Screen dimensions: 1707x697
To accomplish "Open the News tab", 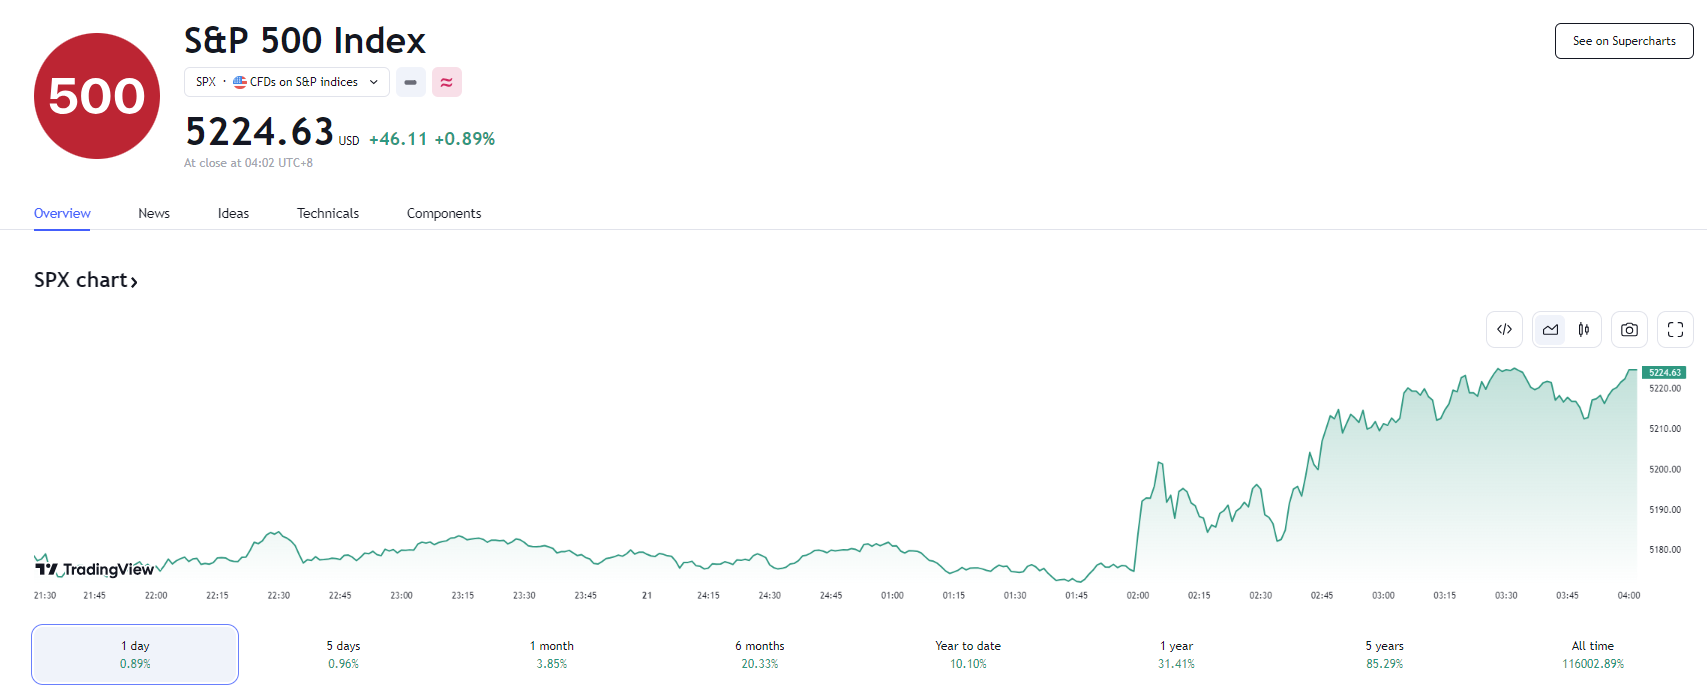I will (x=154, y=213).
